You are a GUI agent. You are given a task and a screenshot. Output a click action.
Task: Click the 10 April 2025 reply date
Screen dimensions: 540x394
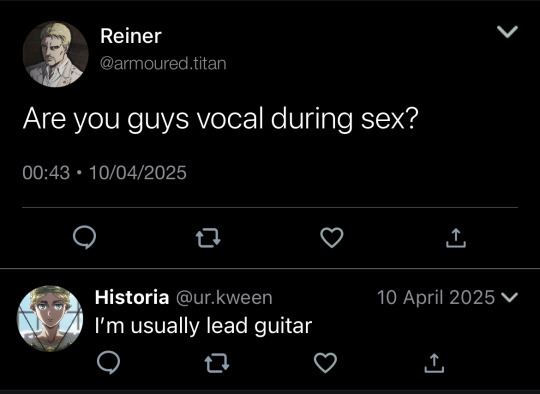click(436, 297)
